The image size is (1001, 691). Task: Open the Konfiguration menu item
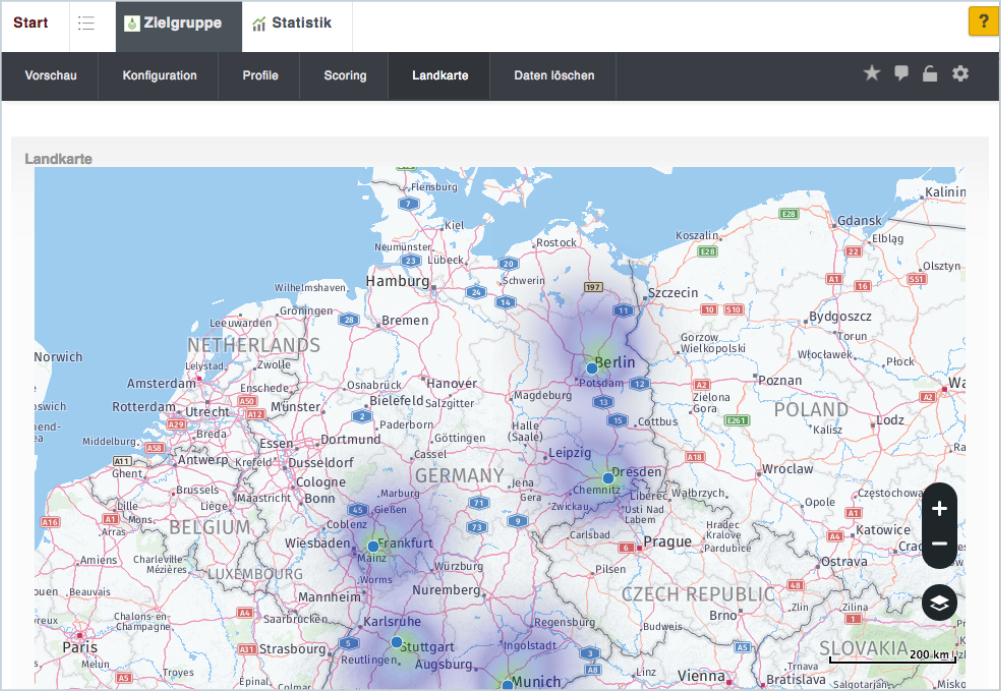point(160,76)
